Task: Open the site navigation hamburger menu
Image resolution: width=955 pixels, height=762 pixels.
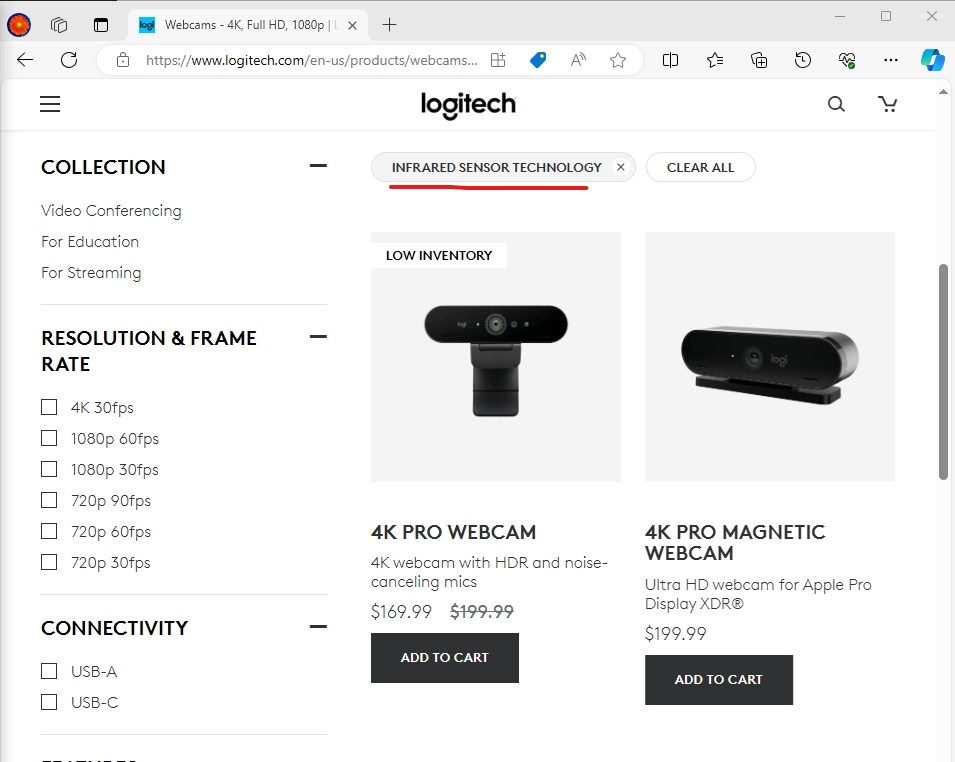Action: click(x=49, y=103)
